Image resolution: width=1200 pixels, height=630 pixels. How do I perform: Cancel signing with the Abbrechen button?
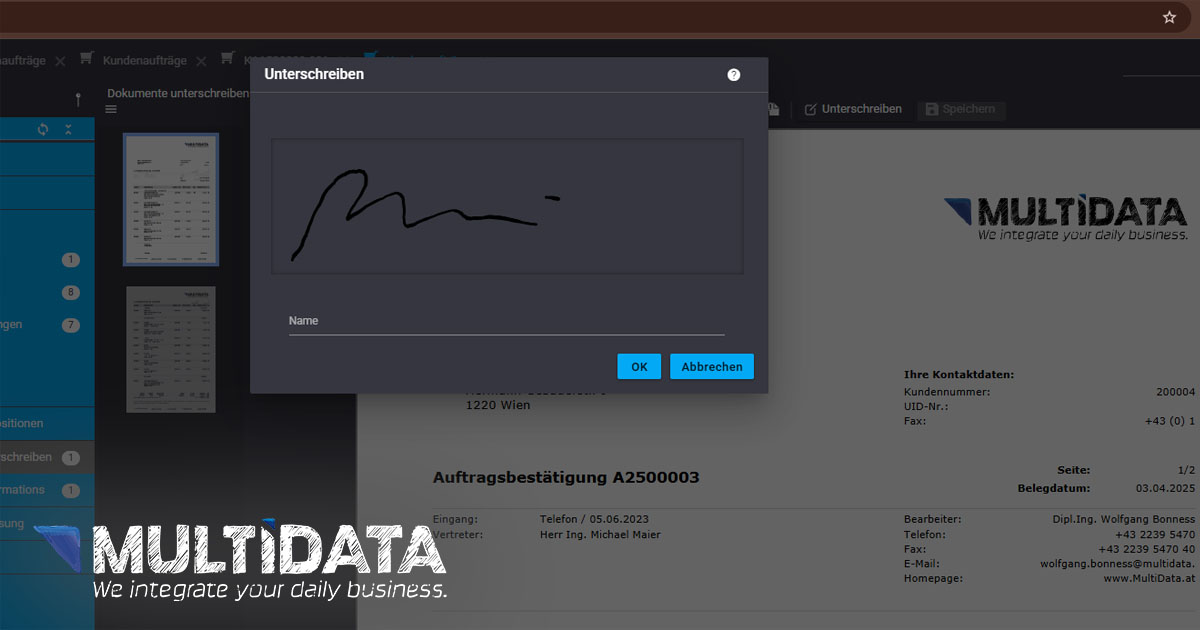pos(711,367)
